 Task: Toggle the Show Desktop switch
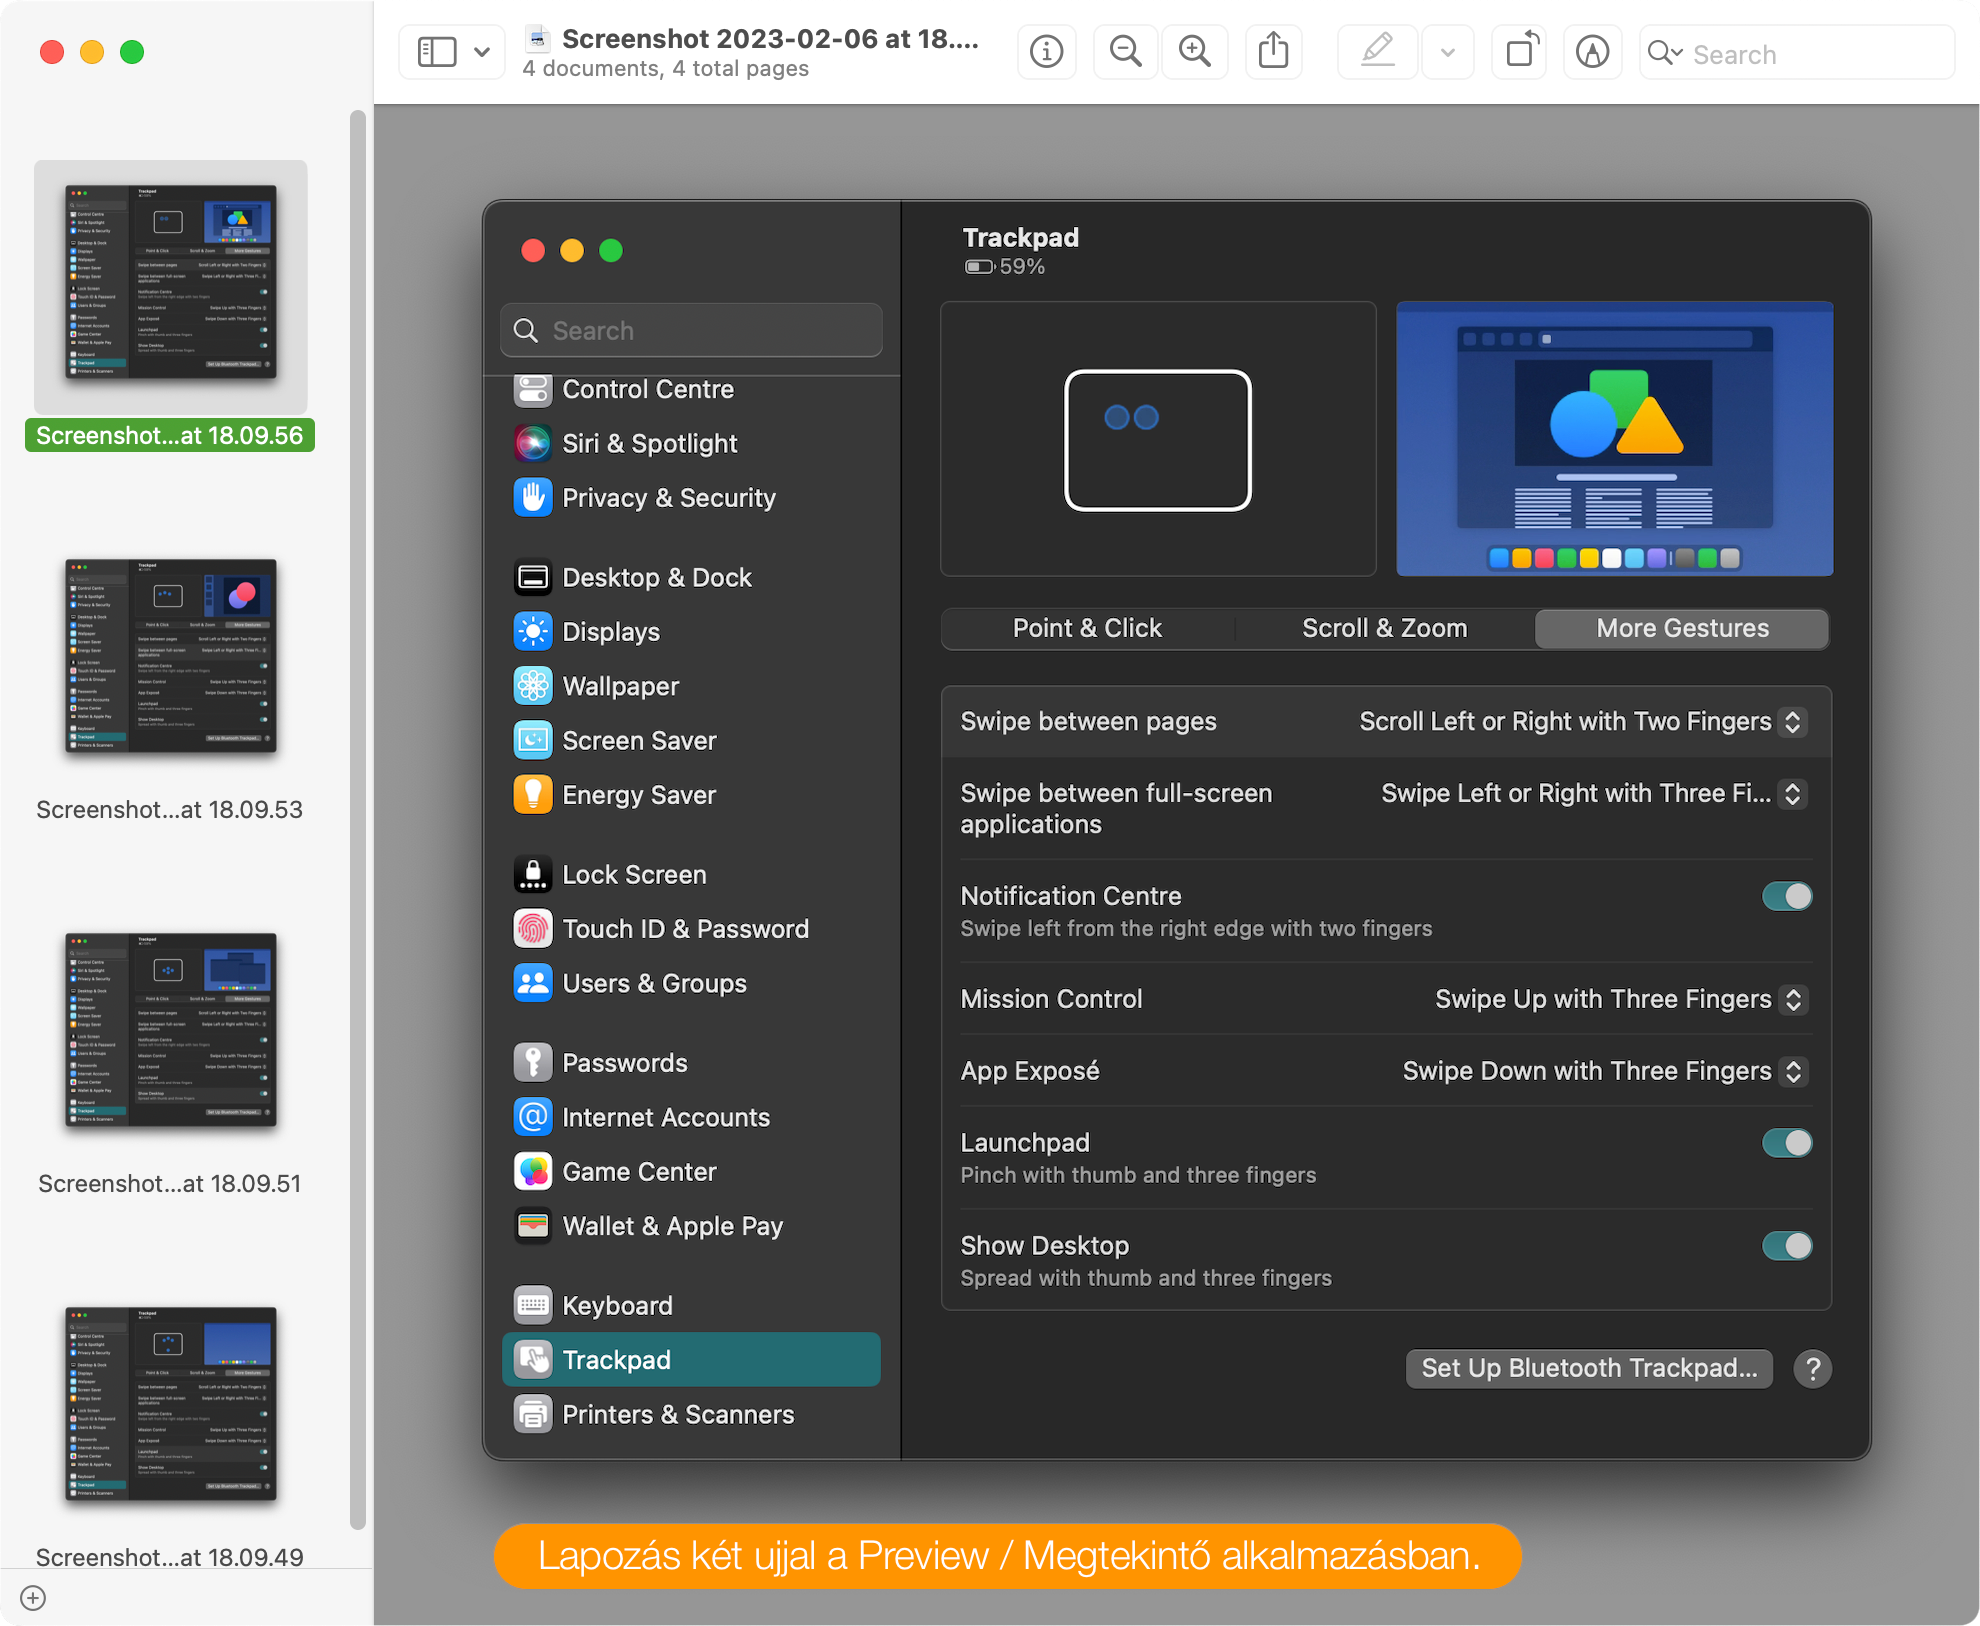point(1787,1246)
